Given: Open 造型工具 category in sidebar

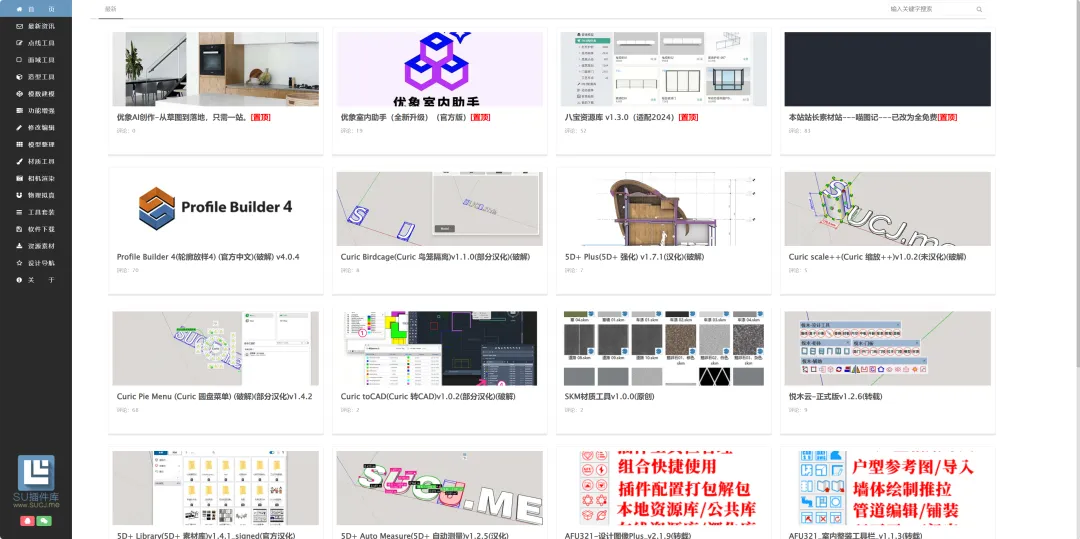Looking at the screenshot, I should point(36,76).
